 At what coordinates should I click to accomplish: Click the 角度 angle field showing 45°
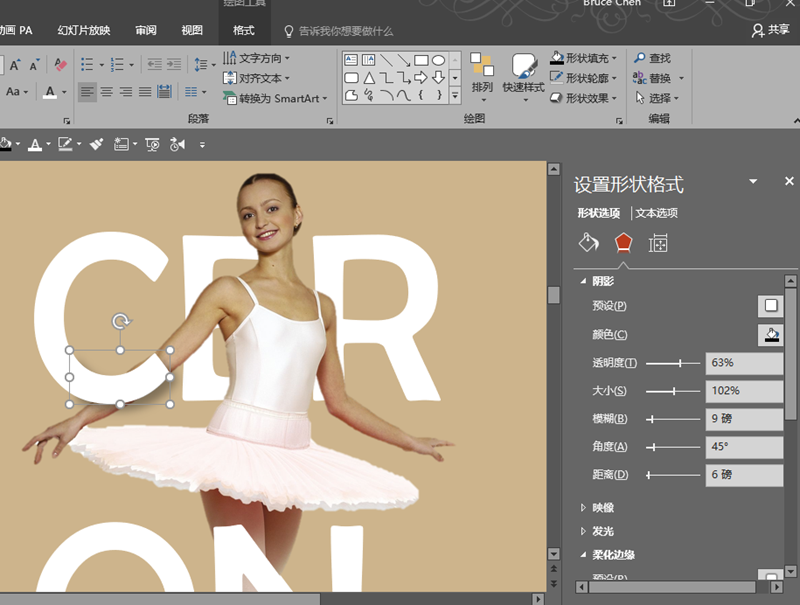[744, 447]
